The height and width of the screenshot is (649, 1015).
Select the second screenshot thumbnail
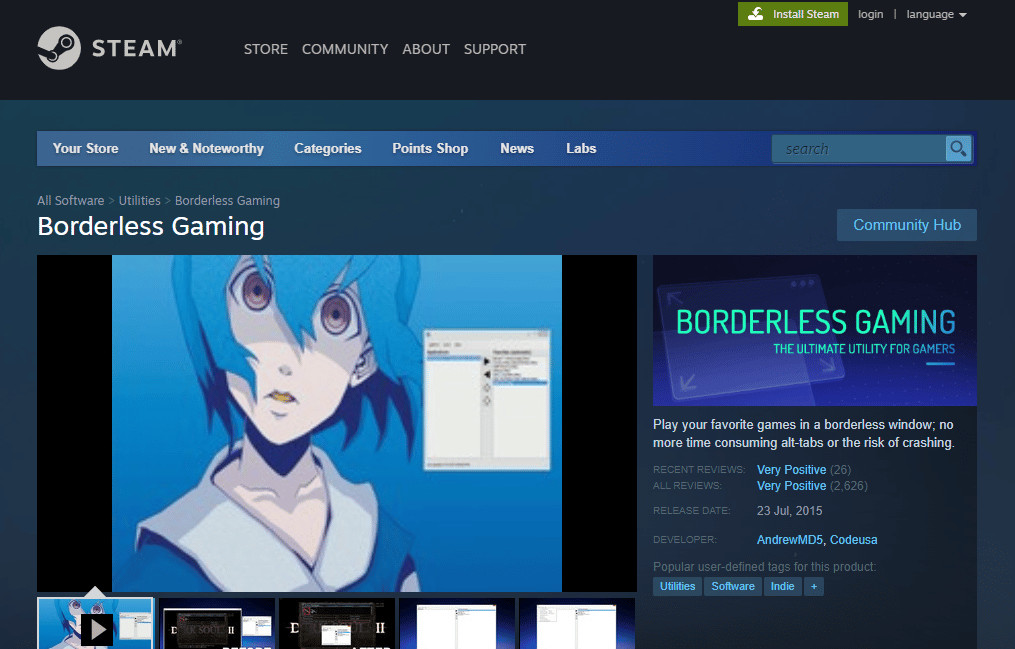(216, 623)
